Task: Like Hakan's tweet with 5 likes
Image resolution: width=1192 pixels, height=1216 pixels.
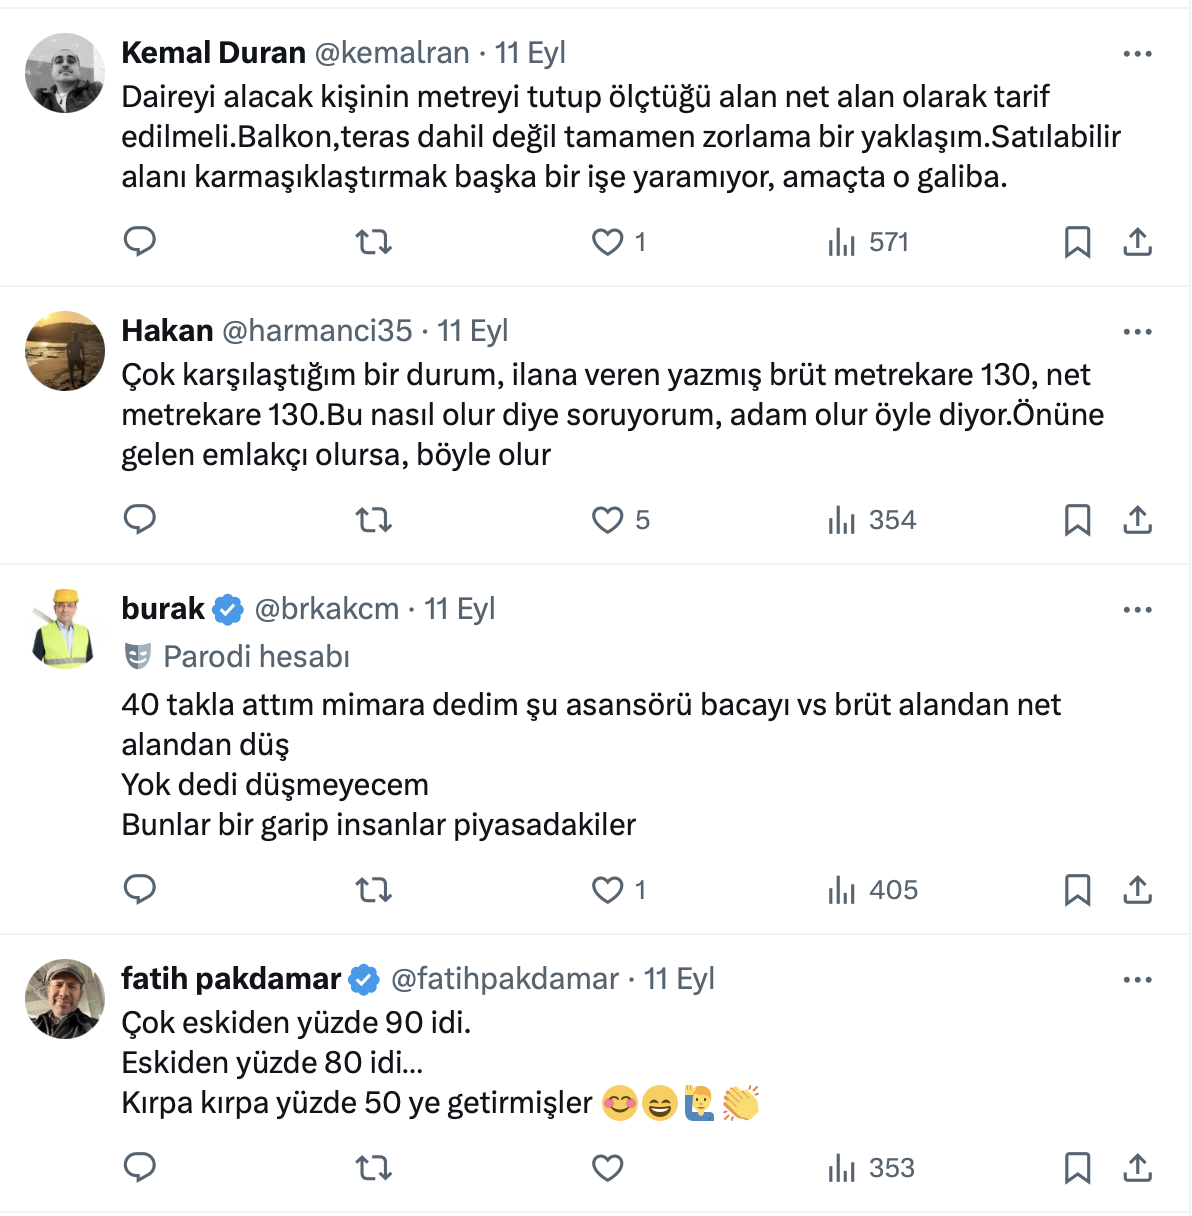Action: tap(608, 520)
